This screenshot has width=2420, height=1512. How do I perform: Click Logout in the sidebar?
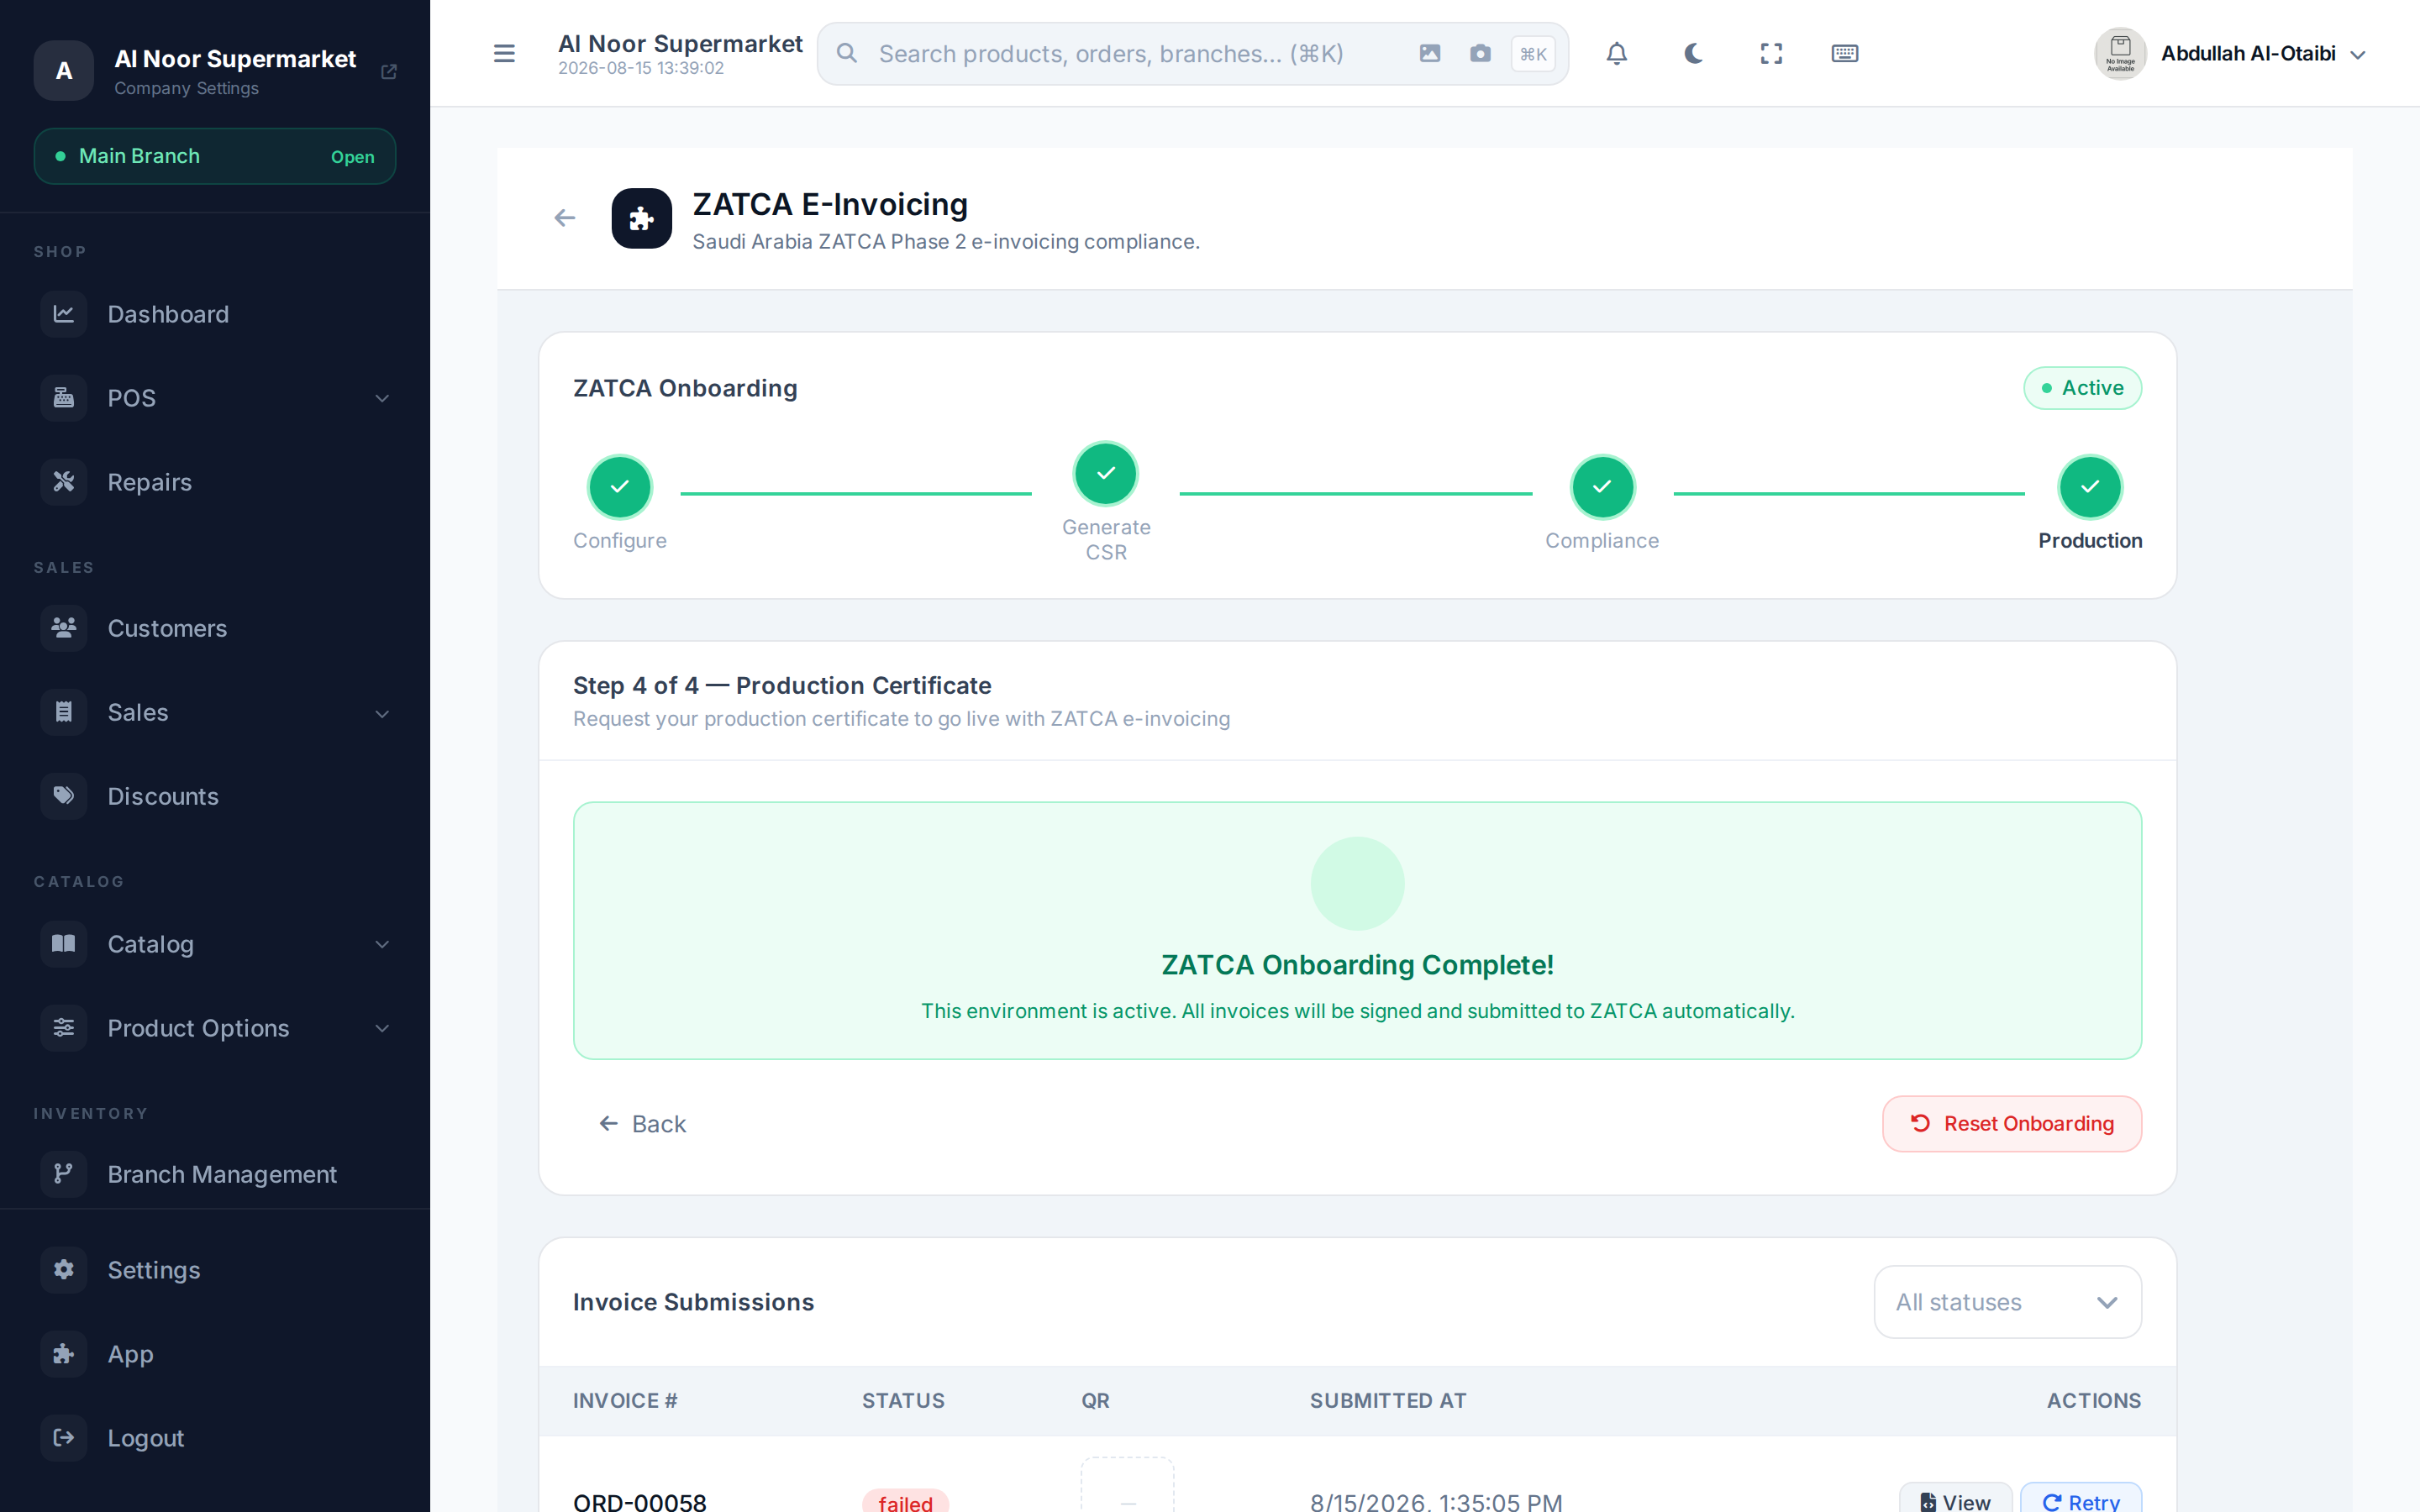tap(215, 1438)
